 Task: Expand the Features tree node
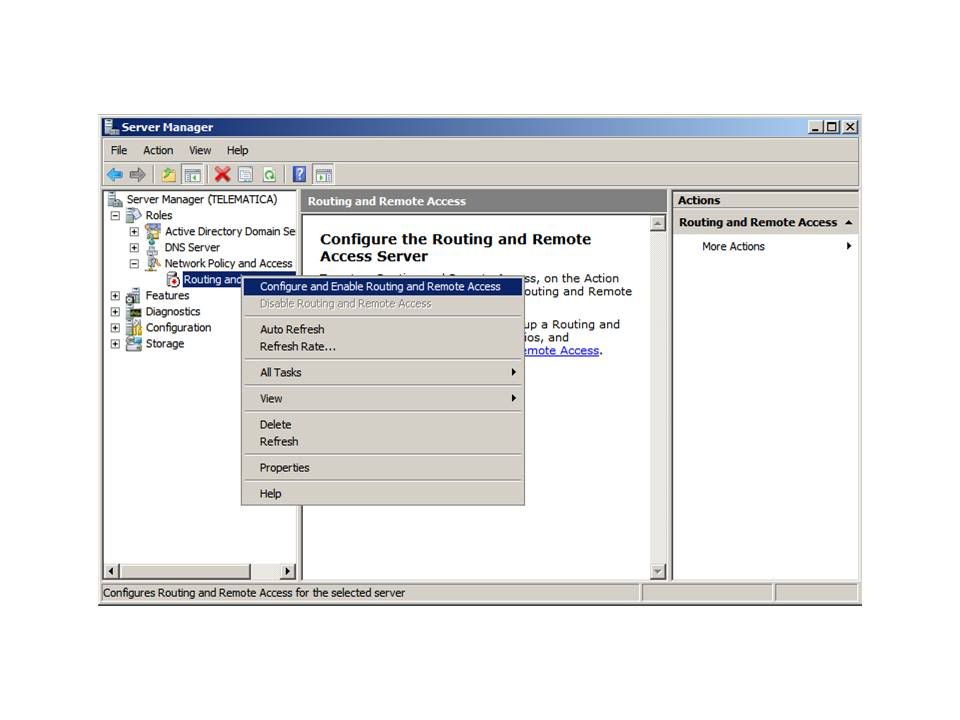[115, 296]
